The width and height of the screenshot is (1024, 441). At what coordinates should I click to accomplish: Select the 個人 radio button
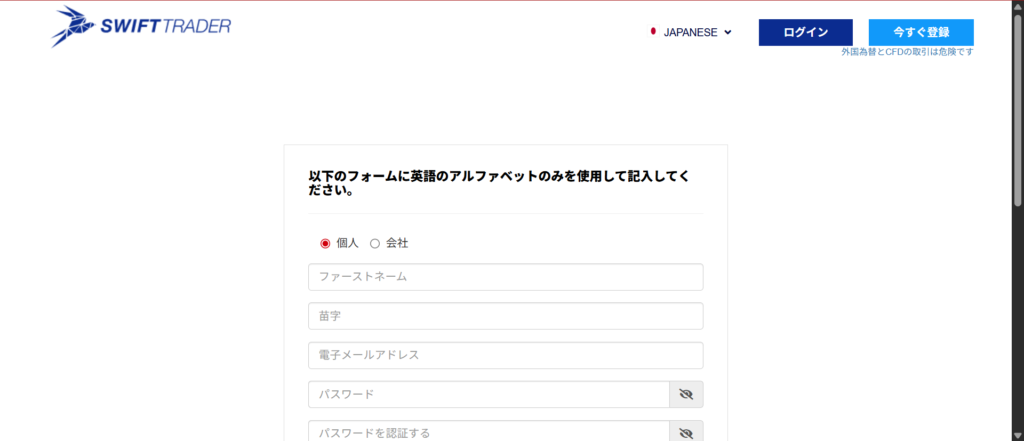click(x=325, y=243)
